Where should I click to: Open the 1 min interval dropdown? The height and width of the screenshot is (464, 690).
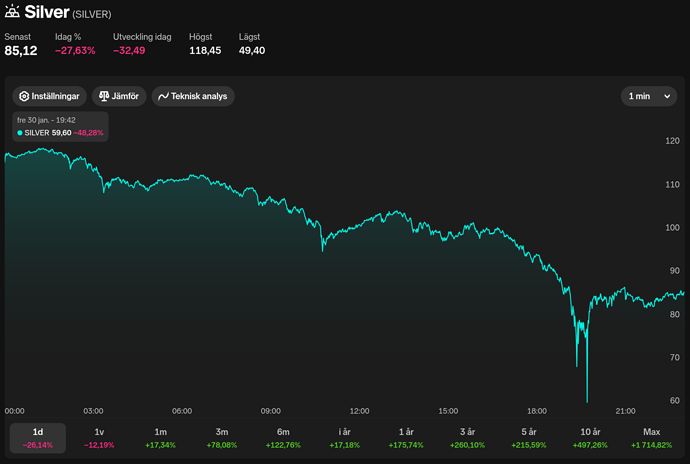click(x=649, y=96)
